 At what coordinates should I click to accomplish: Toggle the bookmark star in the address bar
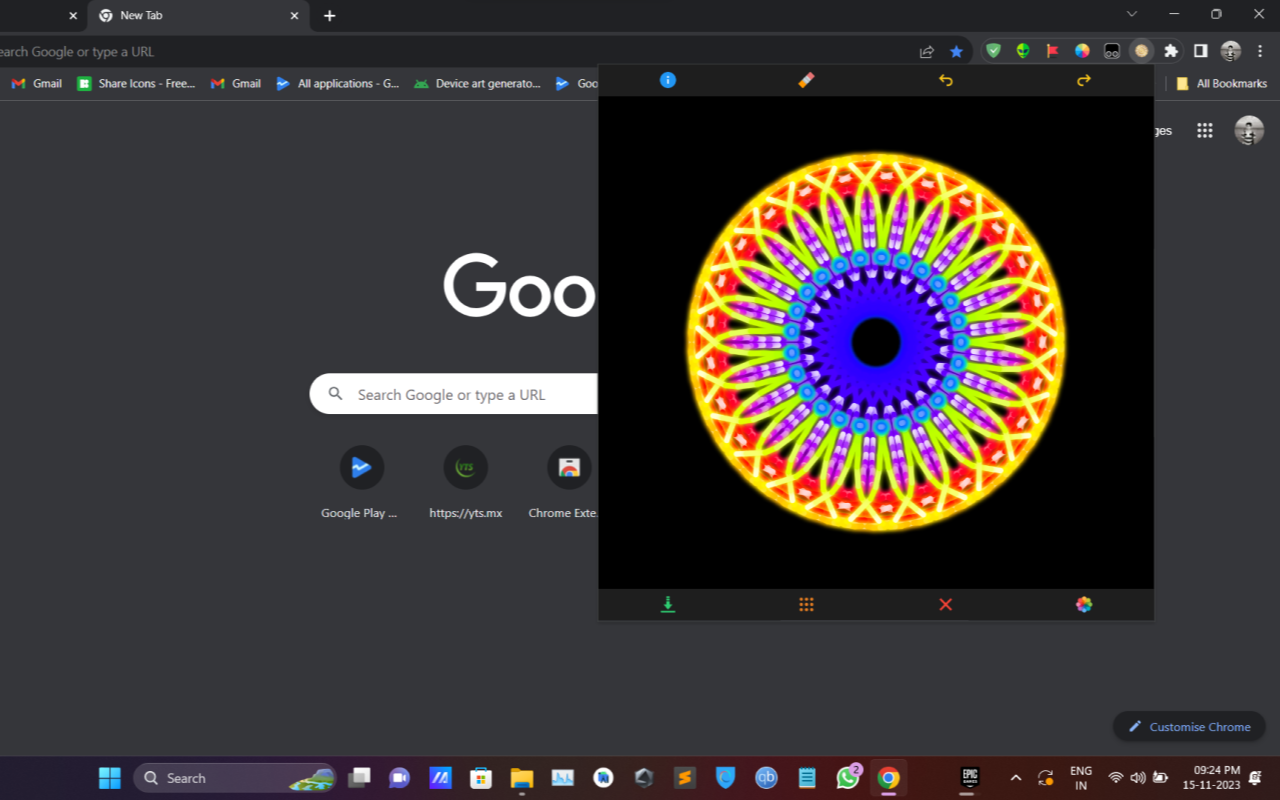956,51
